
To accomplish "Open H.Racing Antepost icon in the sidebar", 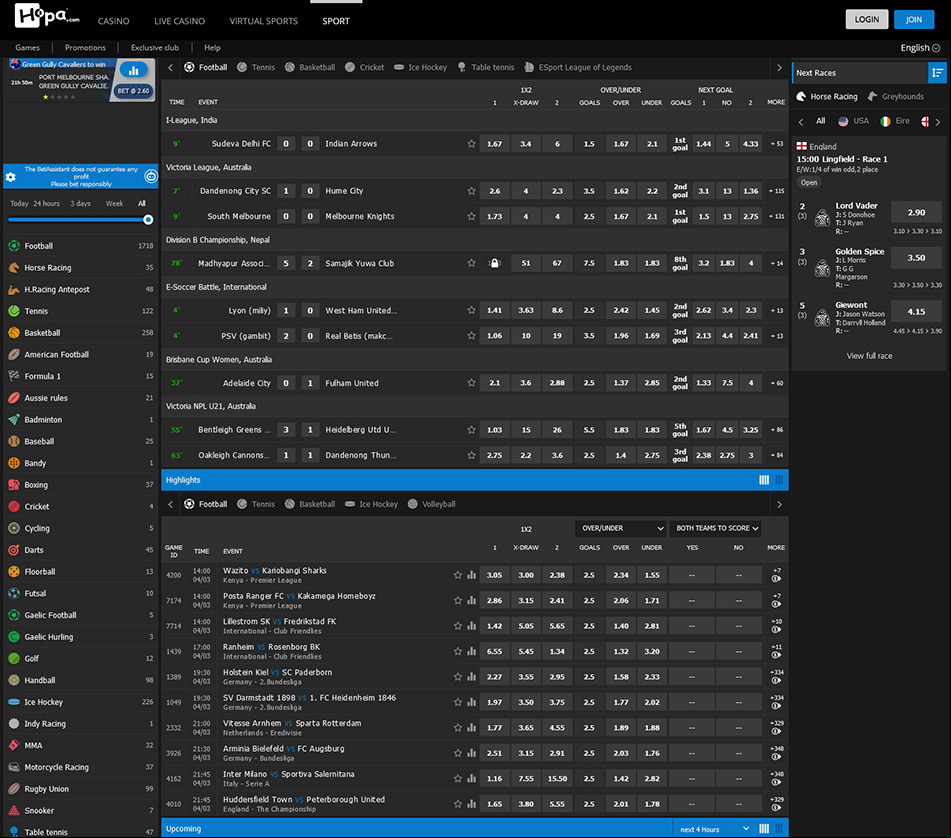I will click(14, 289).
